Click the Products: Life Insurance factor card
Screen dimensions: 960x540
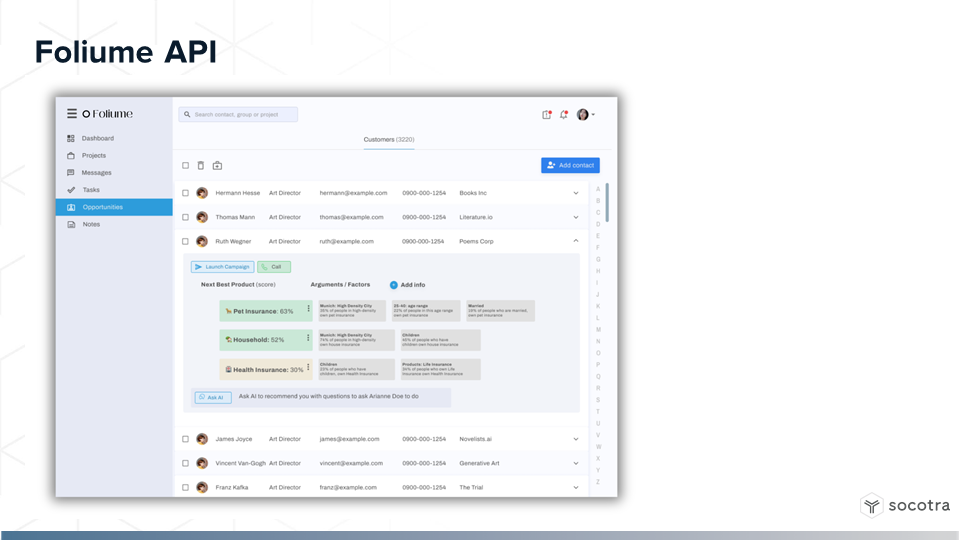pos(440,369)
